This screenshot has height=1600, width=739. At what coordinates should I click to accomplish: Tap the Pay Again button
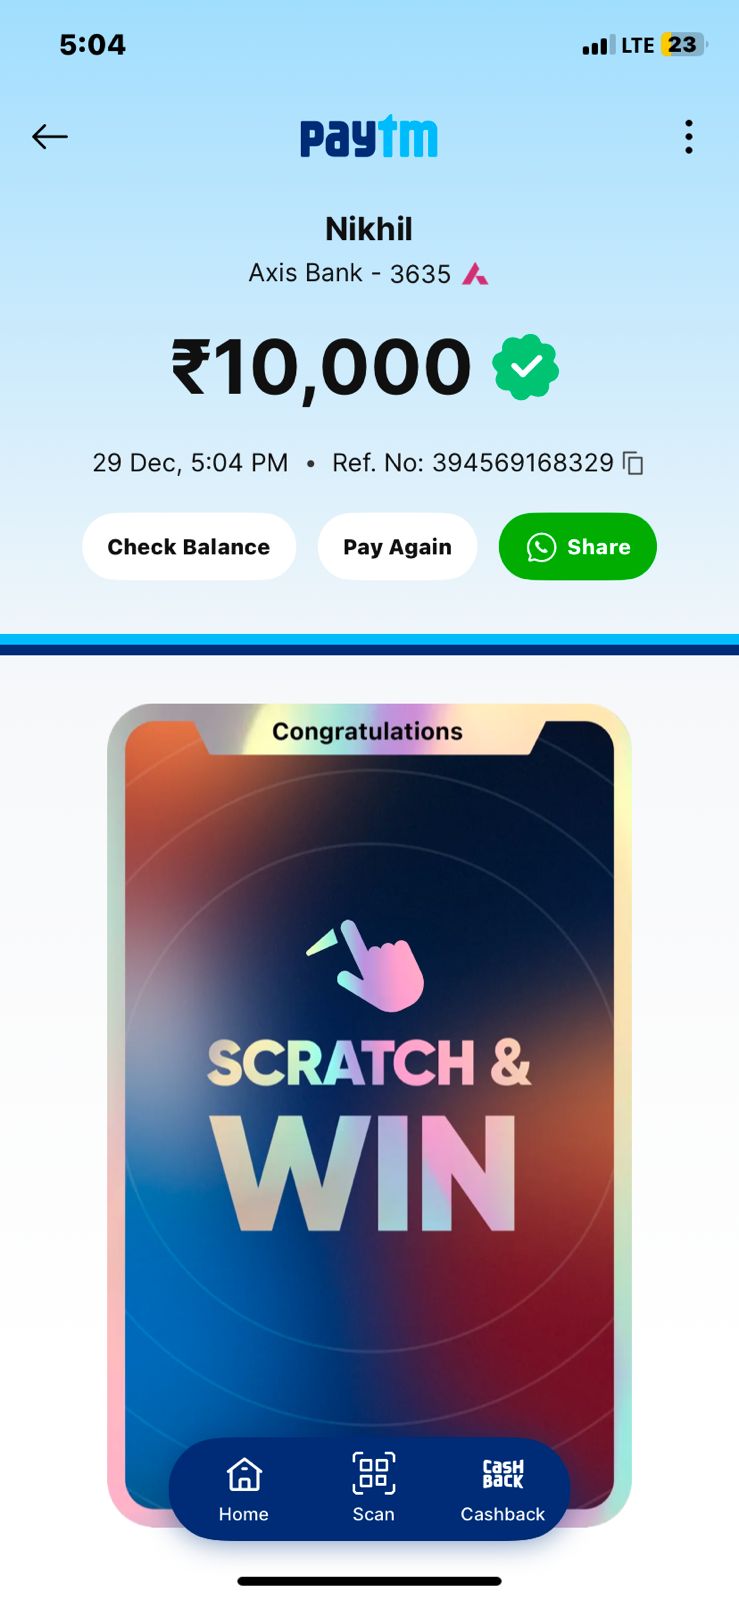click(x=397, y=547)
